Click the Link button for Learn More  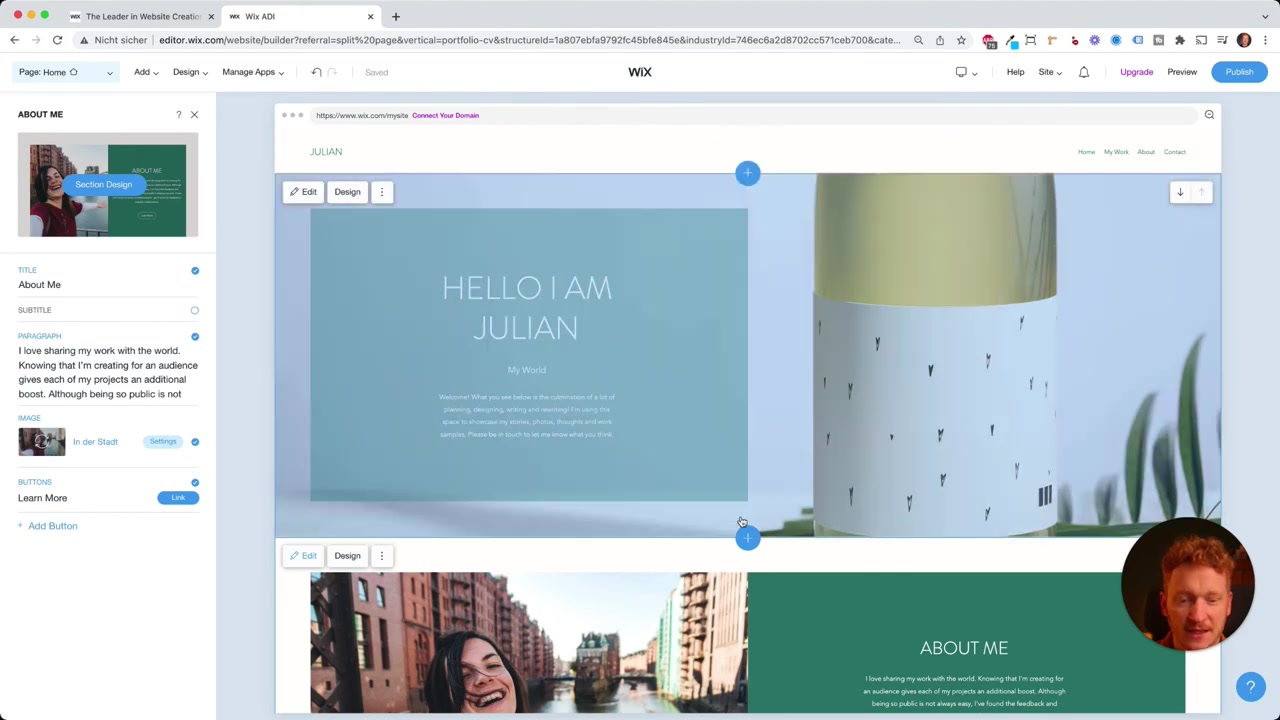(178, 498)
